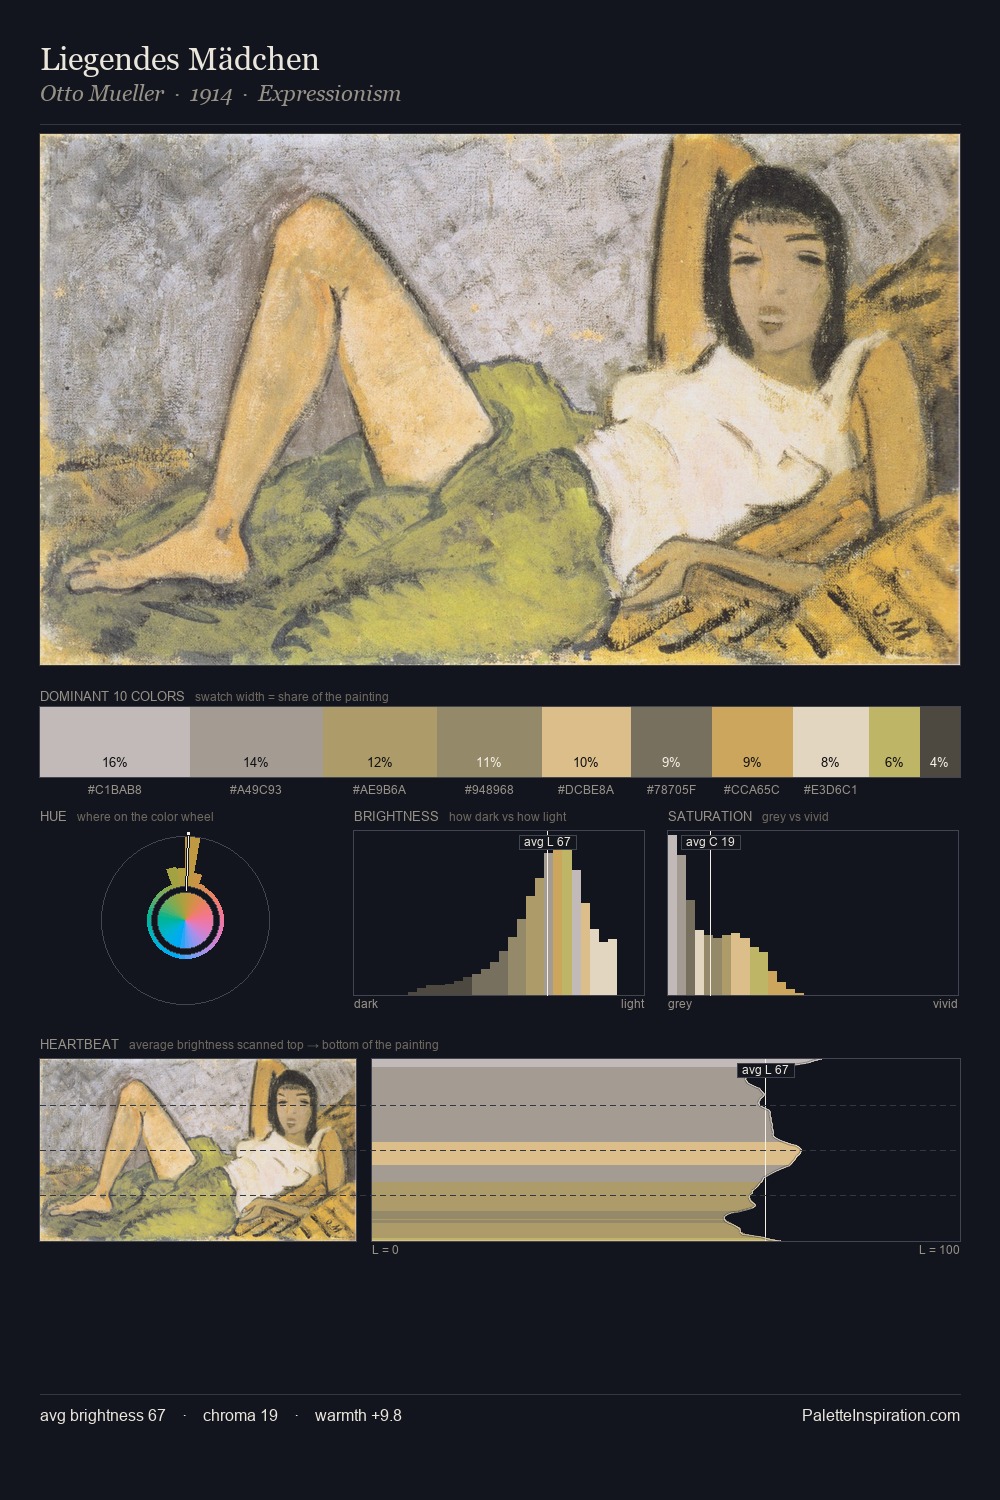Click the 12% swatch #AE9B6A
Screen dimensions: 1000x1500
click(380, 742)
